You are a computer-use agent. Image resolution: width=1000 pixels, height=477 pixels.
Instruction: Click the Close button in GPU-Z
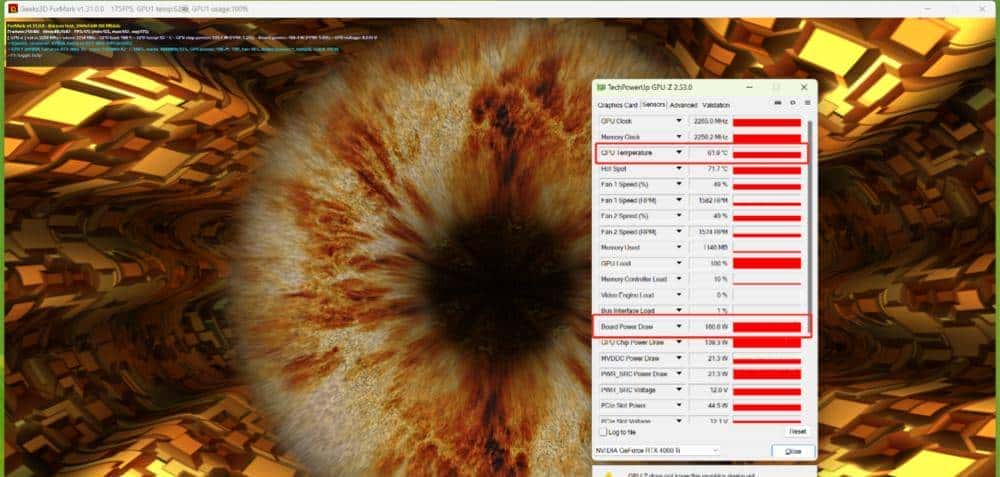[793, 452]
